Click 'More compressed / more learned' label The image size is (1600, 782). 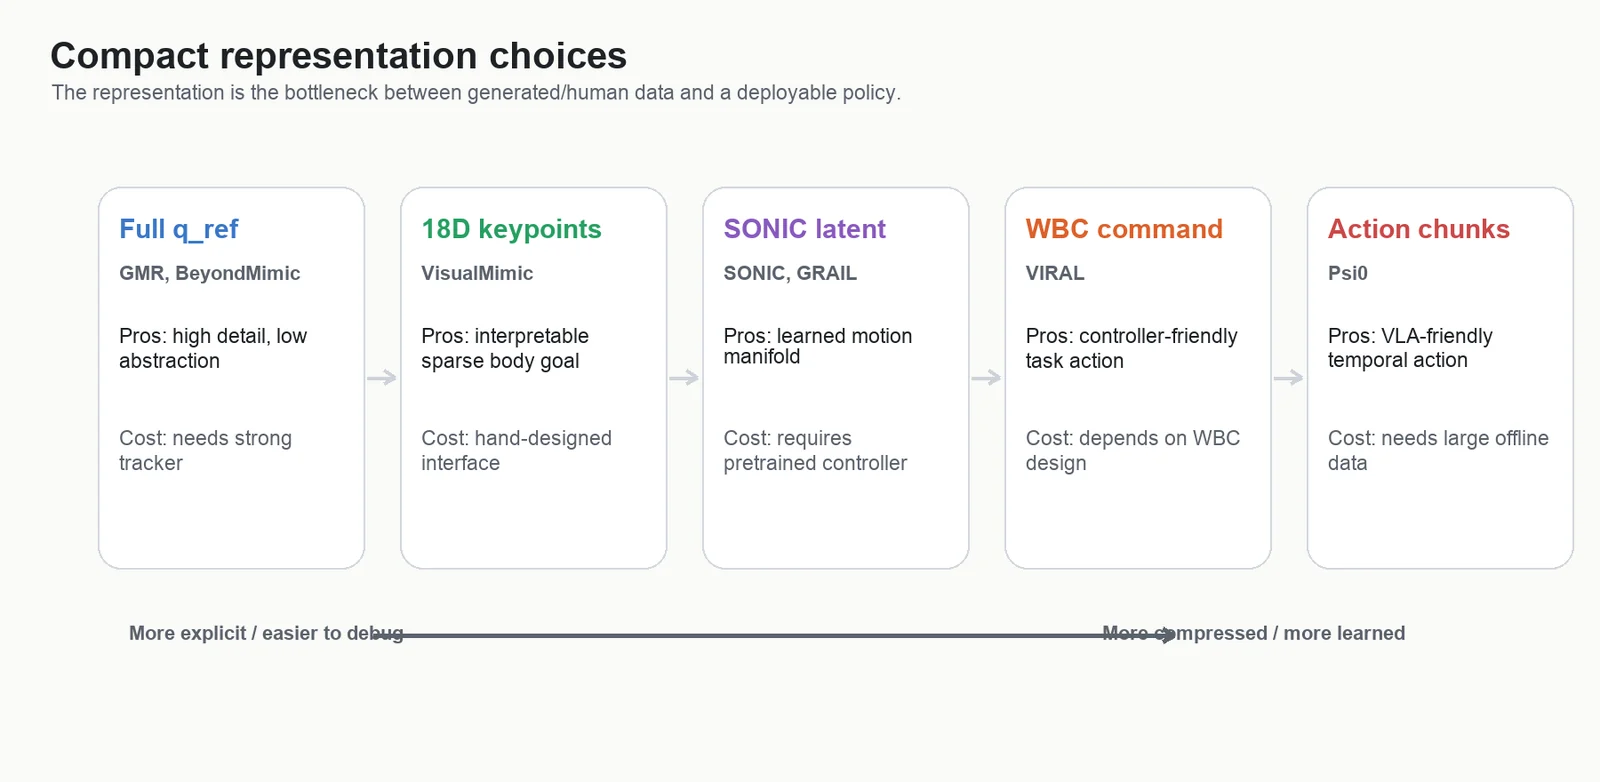point(1253,633)
